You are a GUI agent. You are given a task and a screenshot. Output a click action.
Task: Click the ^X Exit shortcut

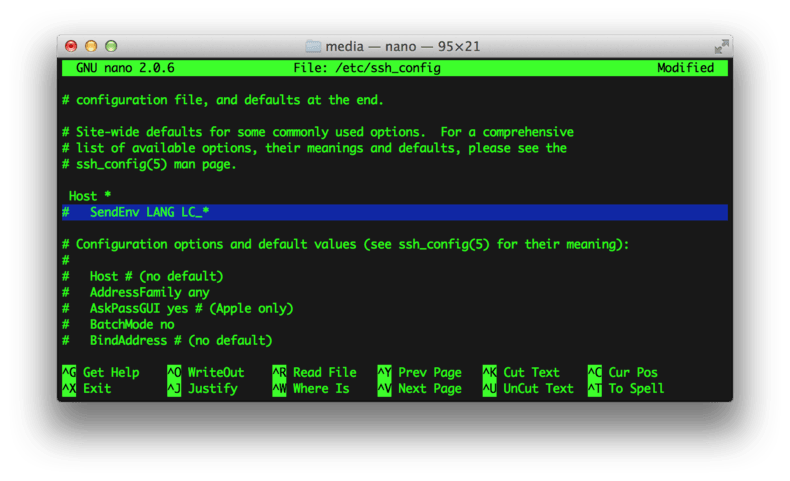coord(87,388)
